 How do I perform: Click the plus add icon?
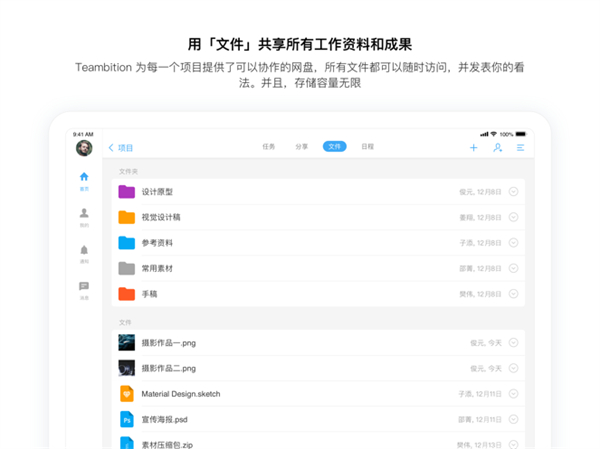tap(474, 148)
